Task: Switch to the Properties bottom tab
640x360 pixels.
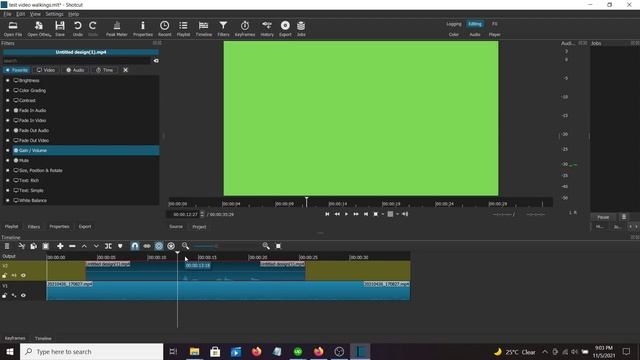Action: click(x=59, y=227)
